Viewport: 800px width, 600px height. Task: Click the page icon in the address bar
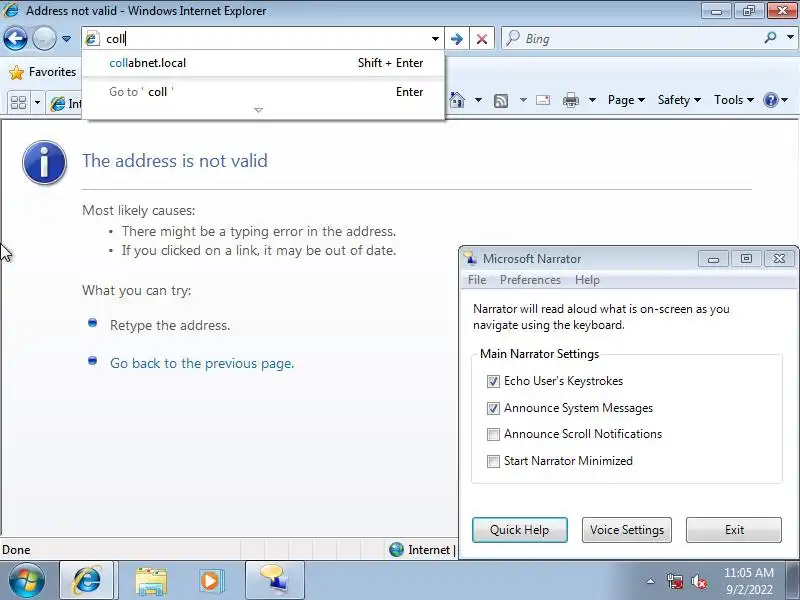pos(92,39)
